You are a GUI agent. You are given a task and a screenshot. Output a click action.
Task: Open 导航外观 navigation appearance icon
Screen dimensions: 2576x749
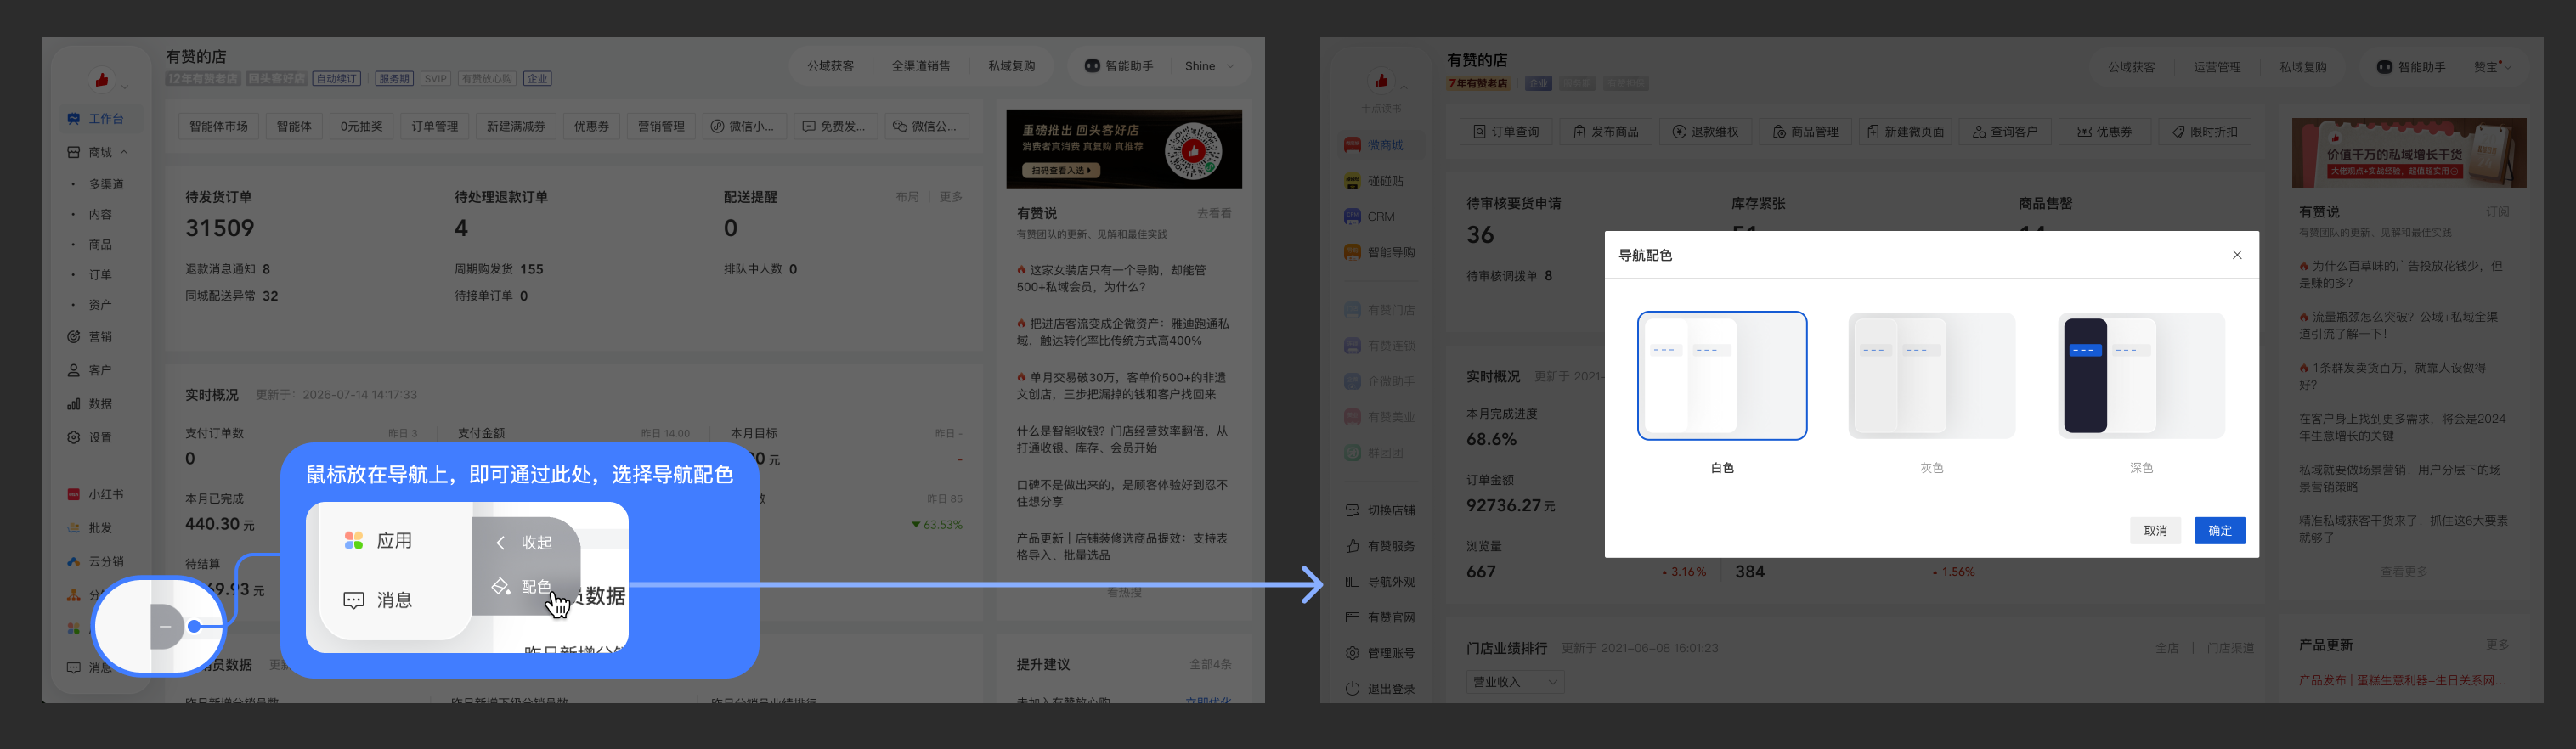(x=1352, y=582)
